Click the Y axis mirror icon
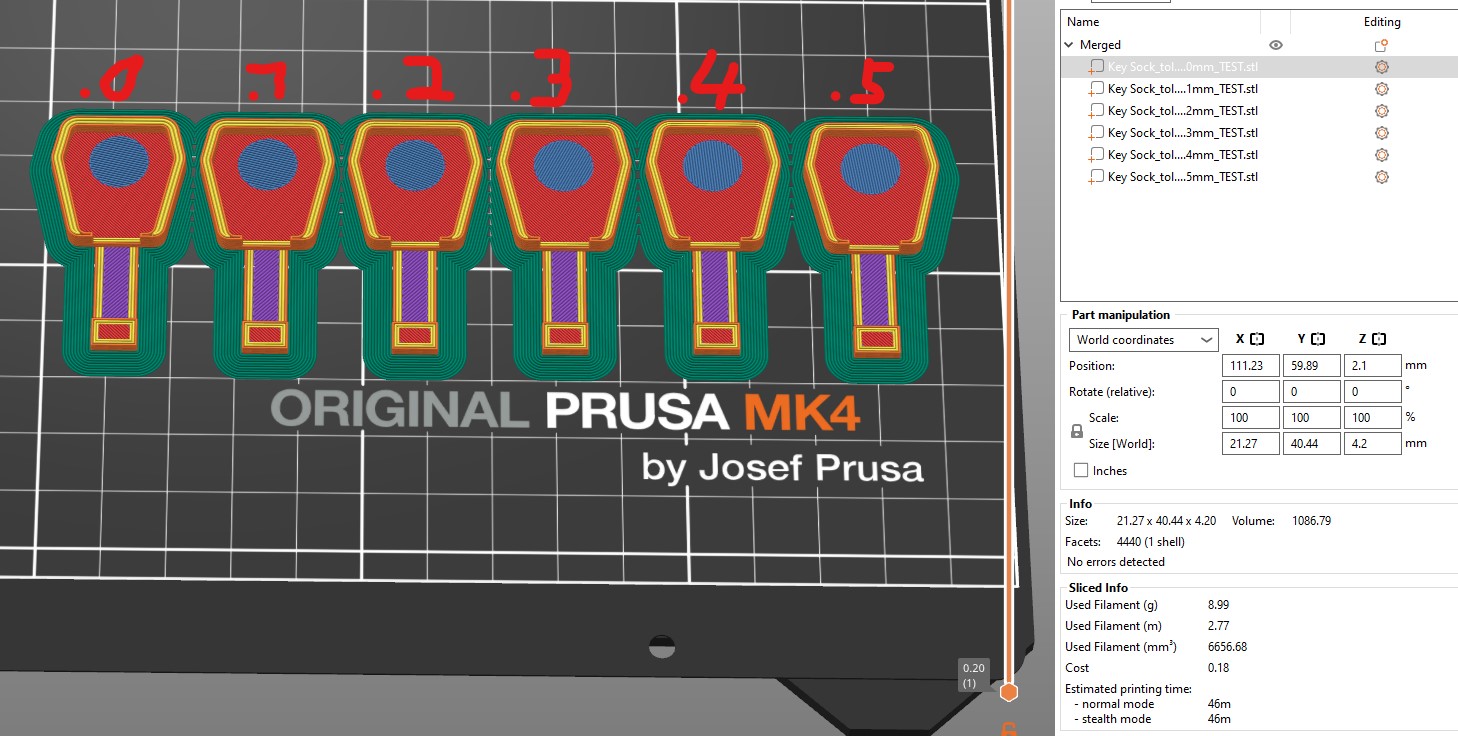 click(1319, 339)
